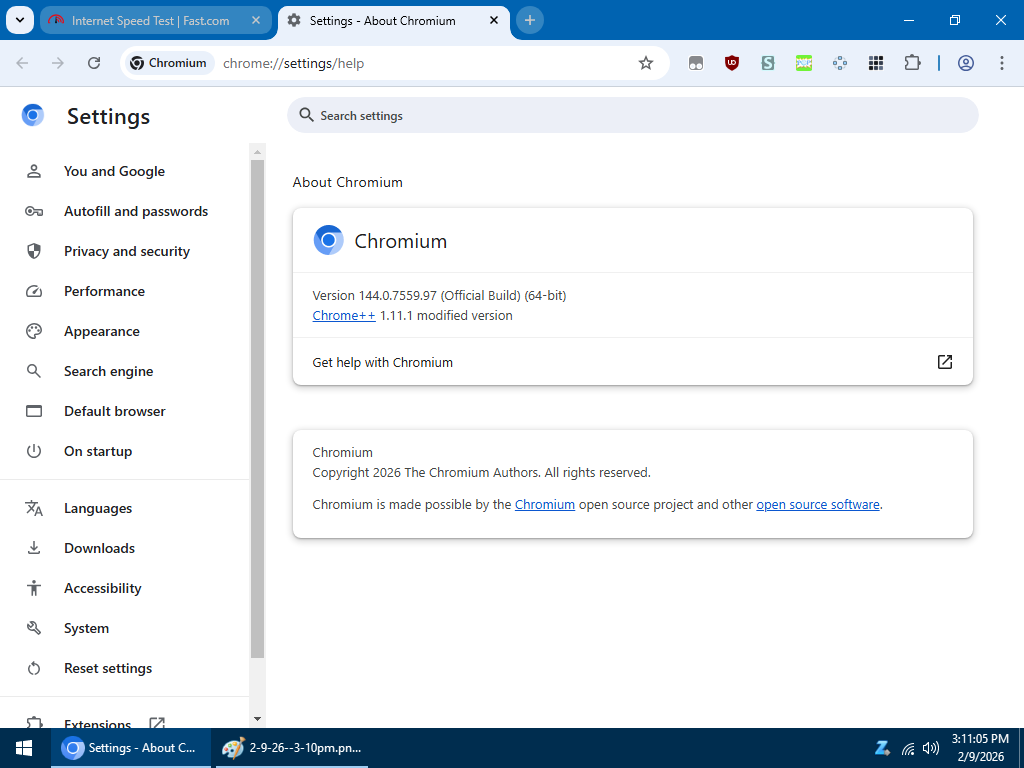Click the address bar URL chrome://settings/help
Viewport: 1024px width, 768px height.
(293, 63)
